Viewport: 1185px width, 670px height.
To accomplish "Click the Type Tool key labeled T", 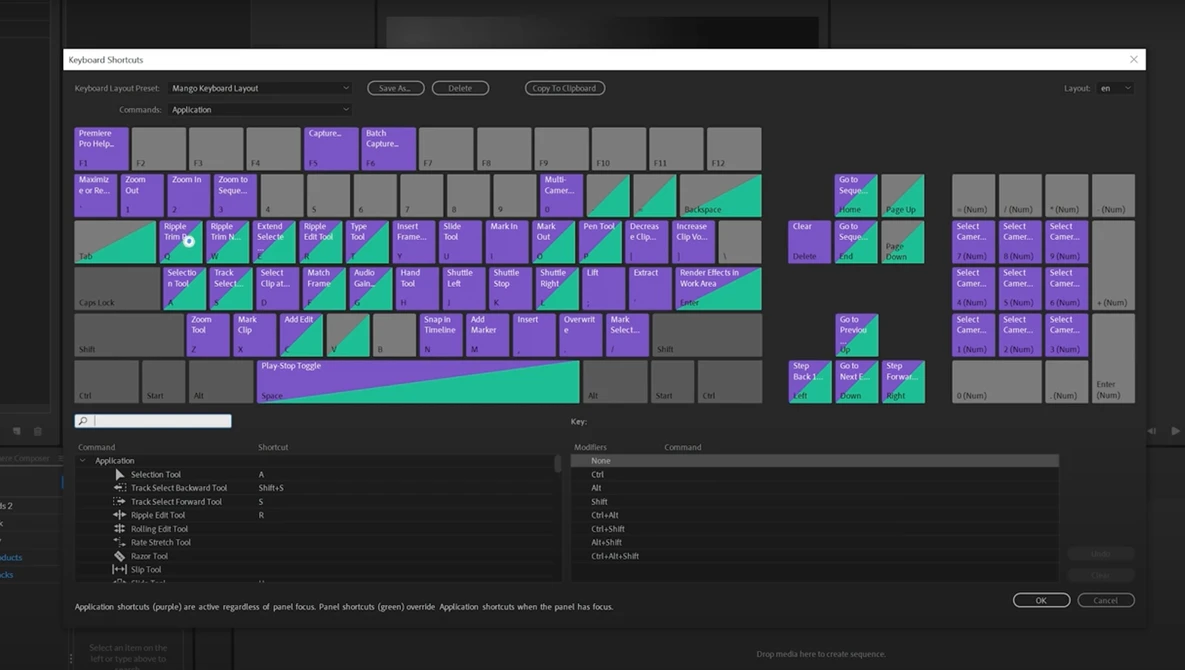I will coord(368,242).
